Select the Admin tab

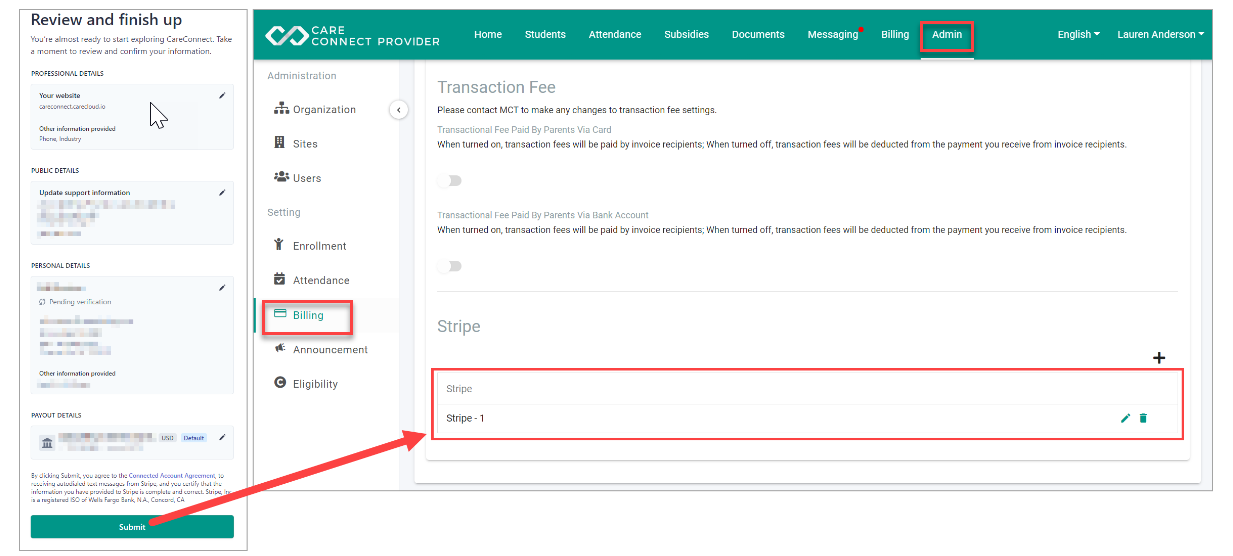pyautogui.click(x=947, y=35)
